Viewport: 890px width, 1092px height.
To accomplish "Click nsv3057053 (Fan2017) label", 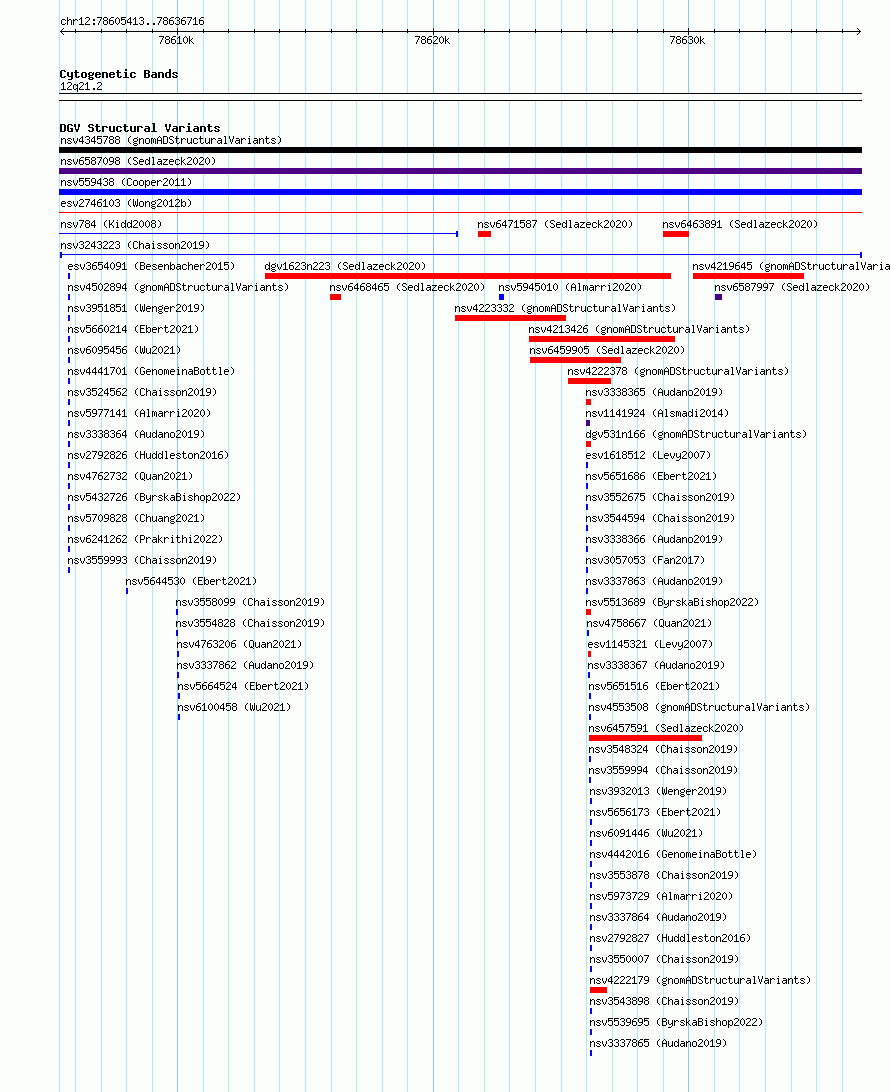I will tap(646, 558).
